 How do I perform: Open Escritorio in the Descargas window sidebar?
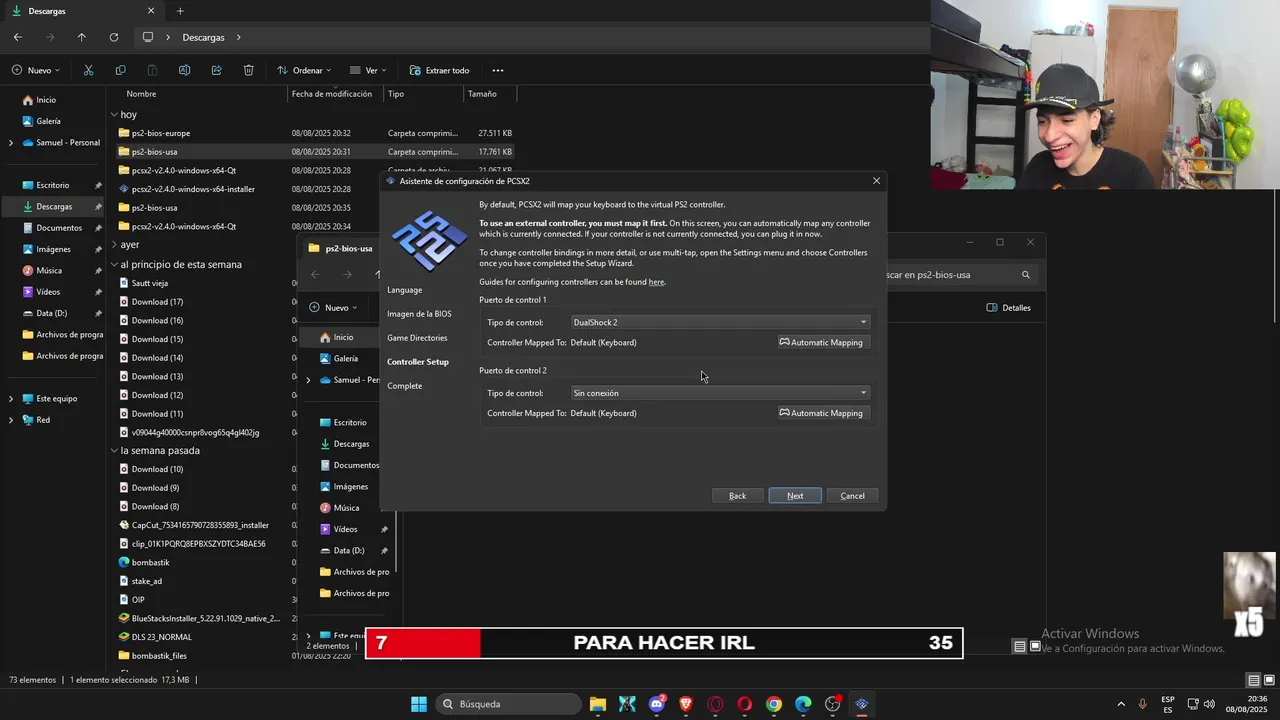pos(53,185)
